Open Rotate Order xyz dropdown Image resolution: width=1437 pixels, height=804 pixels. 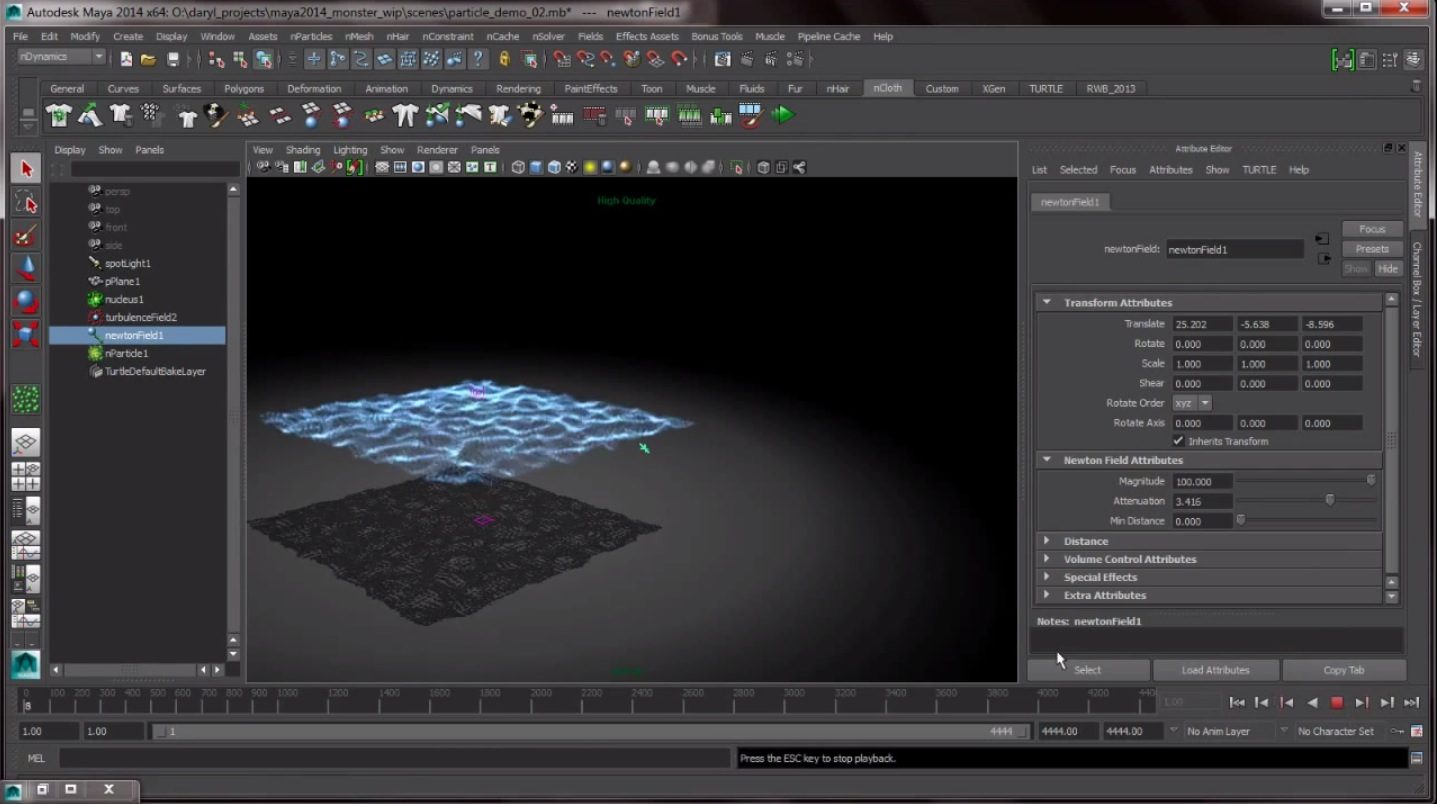(x=1192, y=403)
